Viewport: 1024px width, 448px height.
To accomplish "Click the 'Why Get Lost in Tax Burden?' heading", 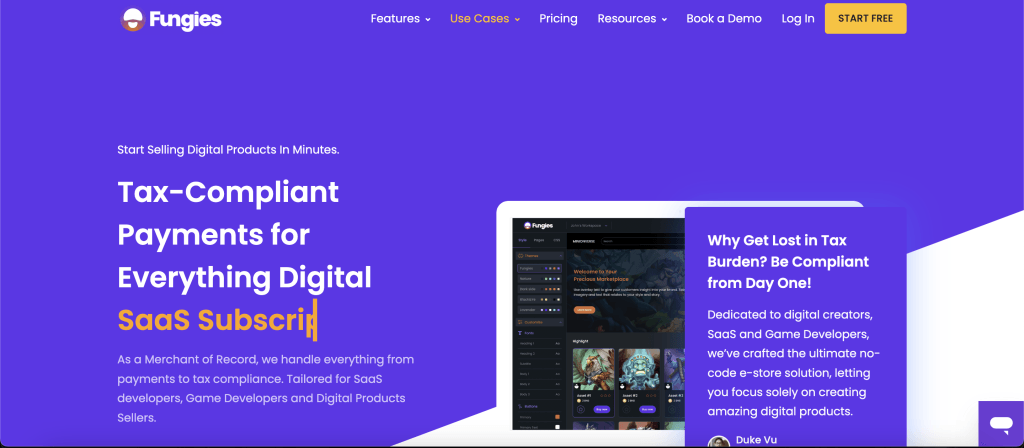I will coord(788,262).
